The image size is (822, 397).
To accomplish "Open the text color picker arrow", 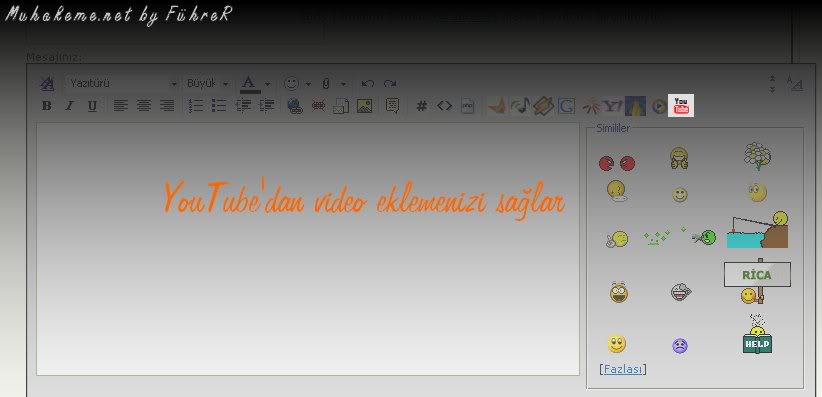I will (267, 84).
